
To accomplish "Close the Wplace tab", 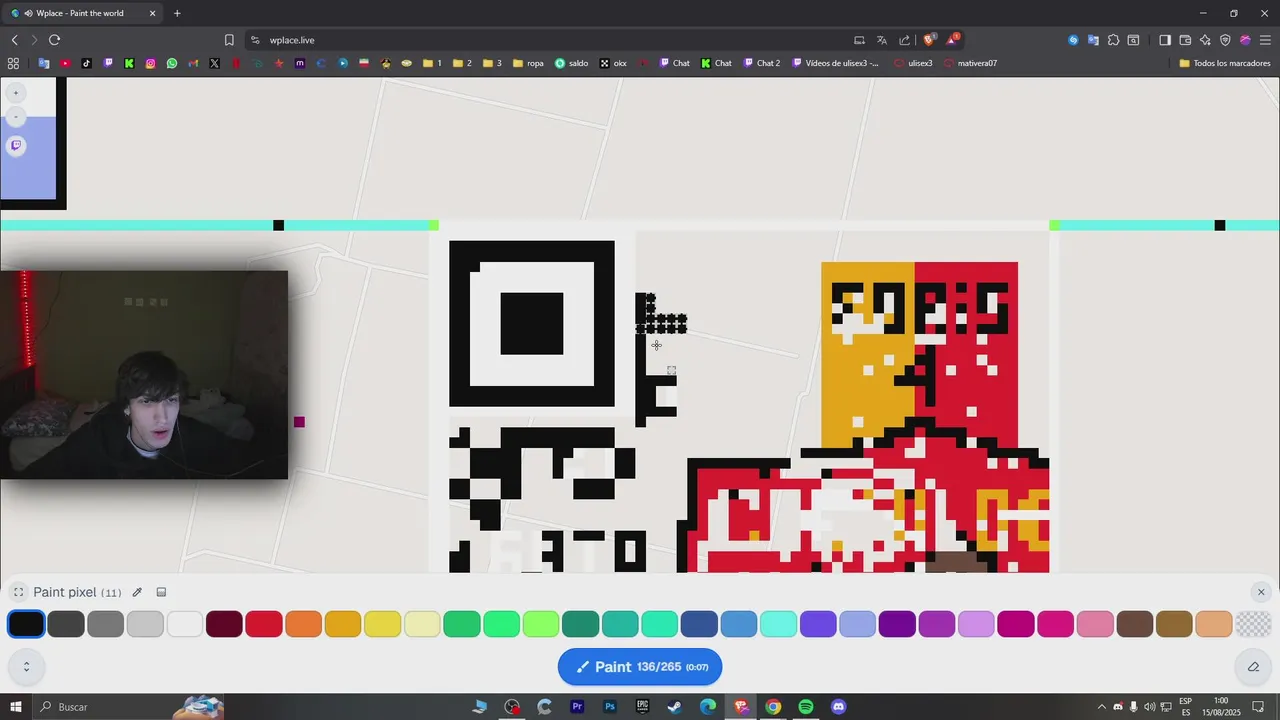I will tap(152, 13).
